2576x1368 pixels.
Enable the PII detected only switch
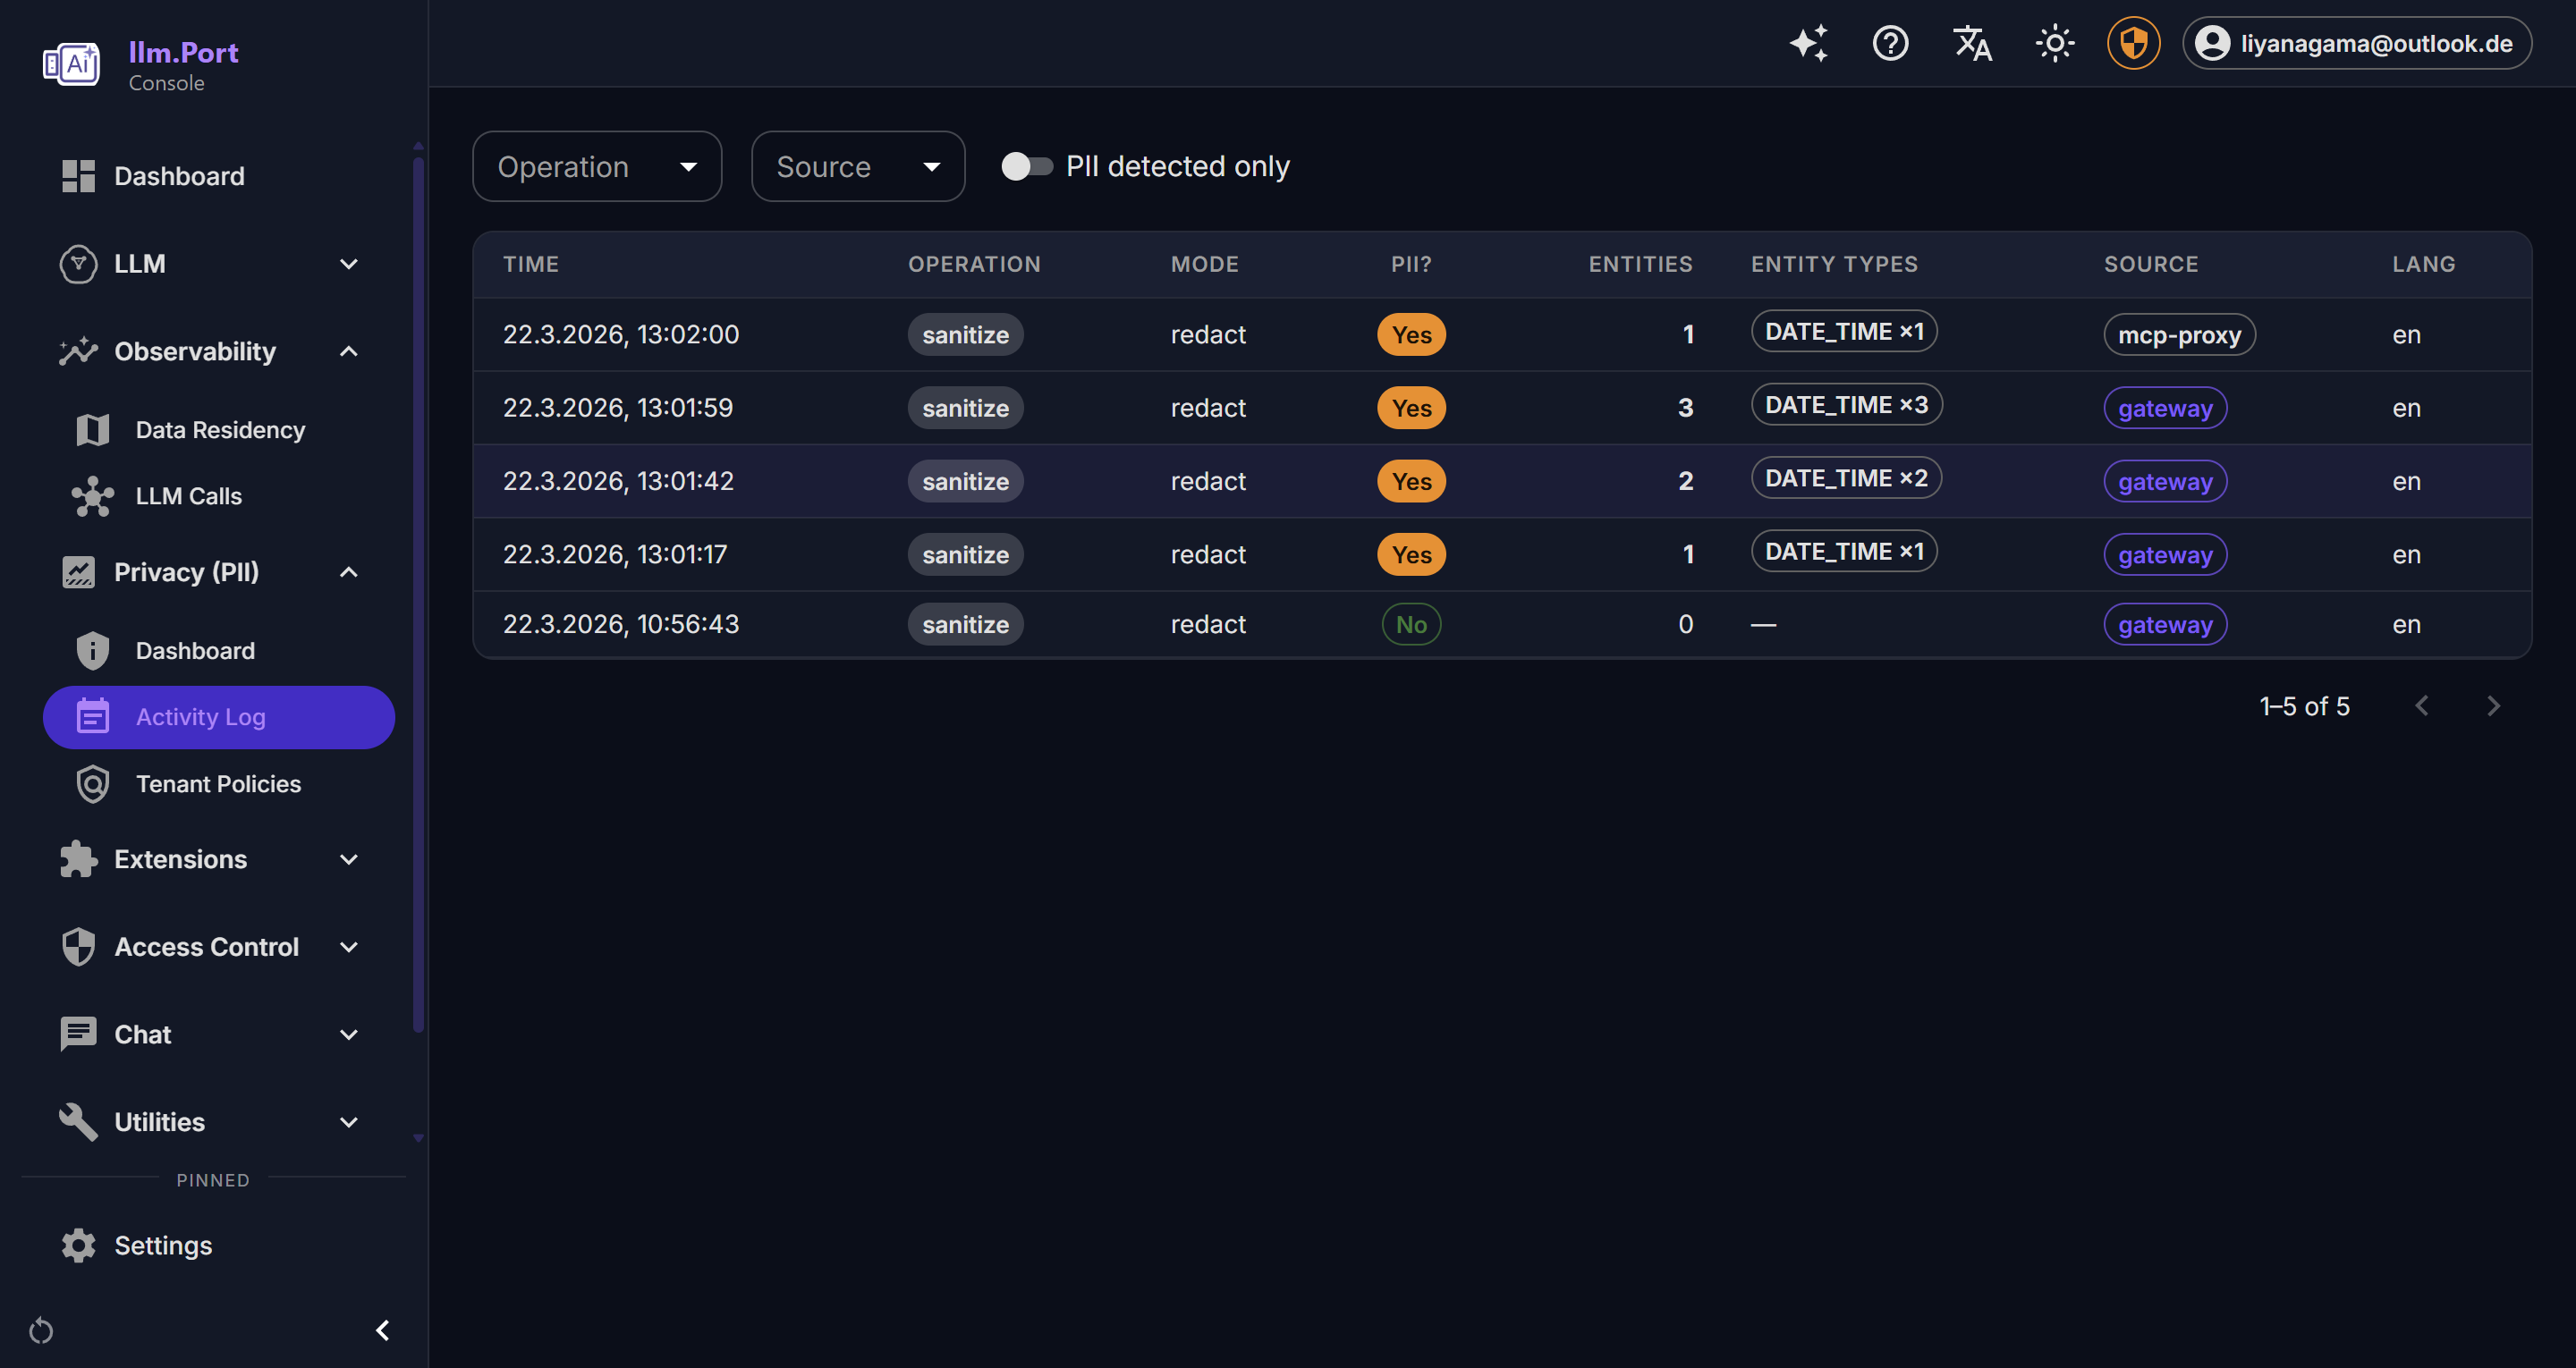[1026, 166]
